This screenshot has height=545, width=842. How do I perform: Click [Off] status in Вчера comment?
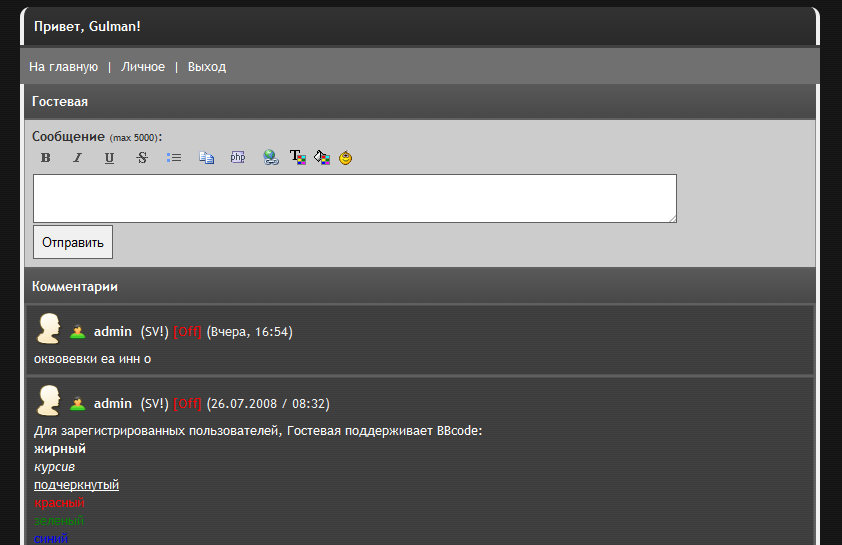[x=187, y=332]
